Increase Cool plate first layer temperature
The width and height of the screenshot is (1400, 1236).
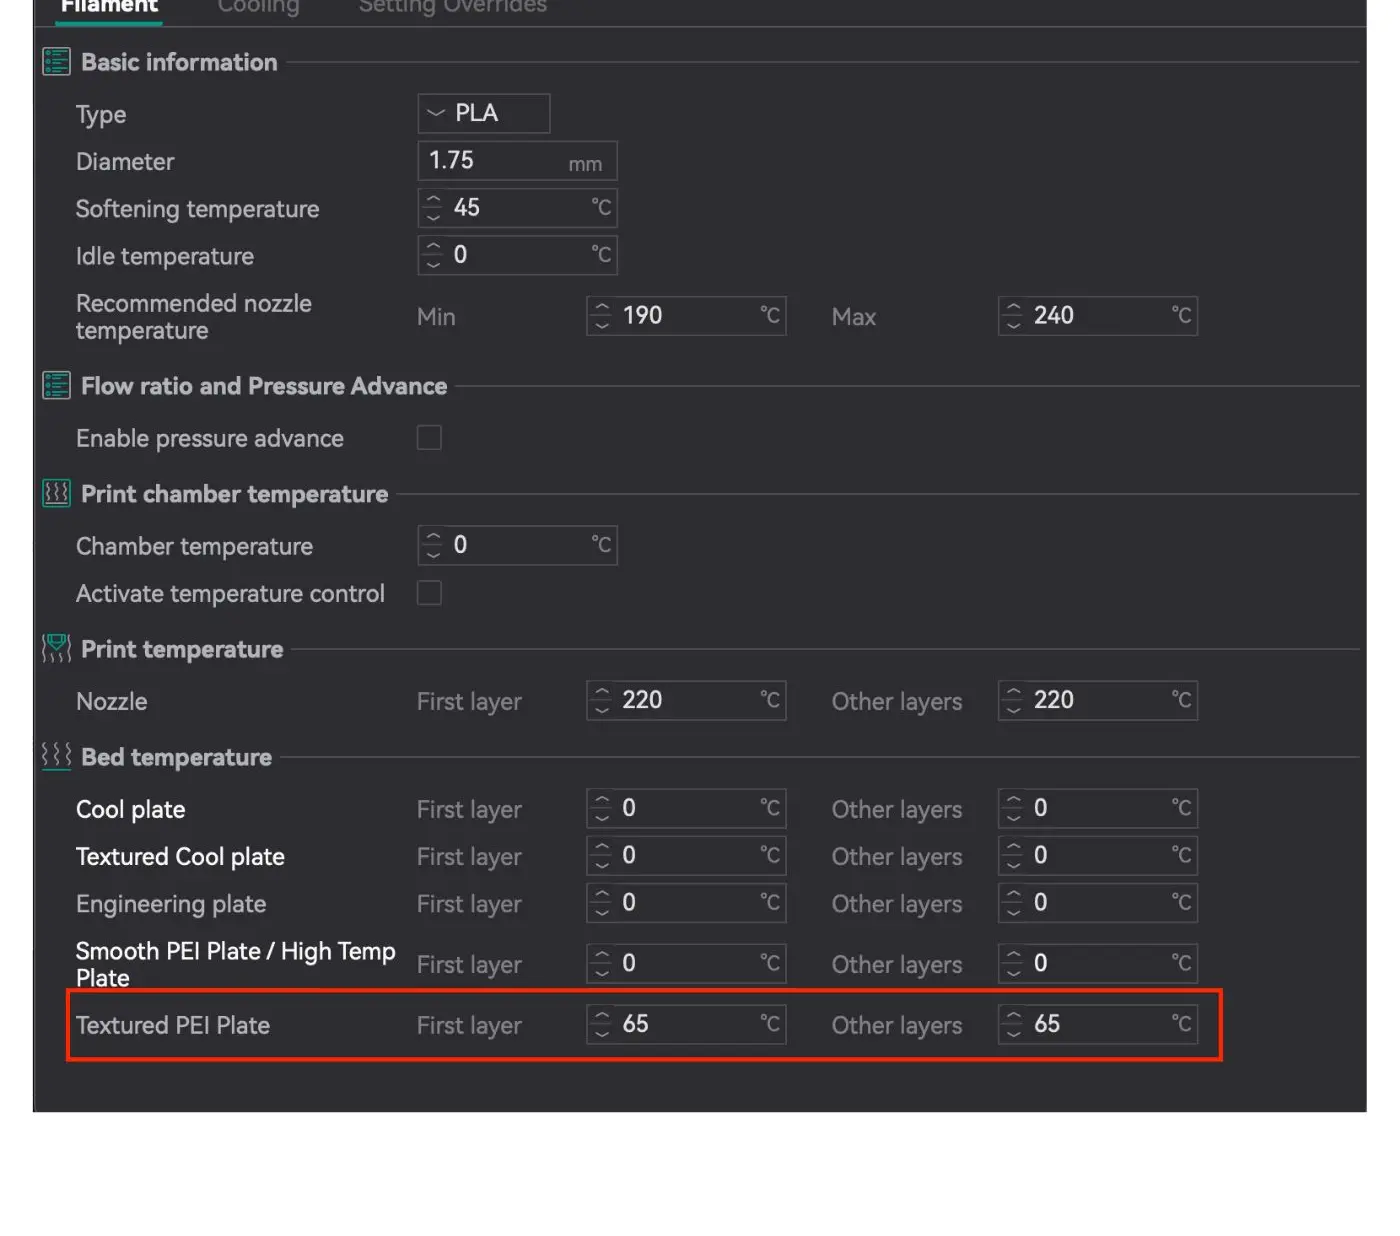(x=602, y=799)
